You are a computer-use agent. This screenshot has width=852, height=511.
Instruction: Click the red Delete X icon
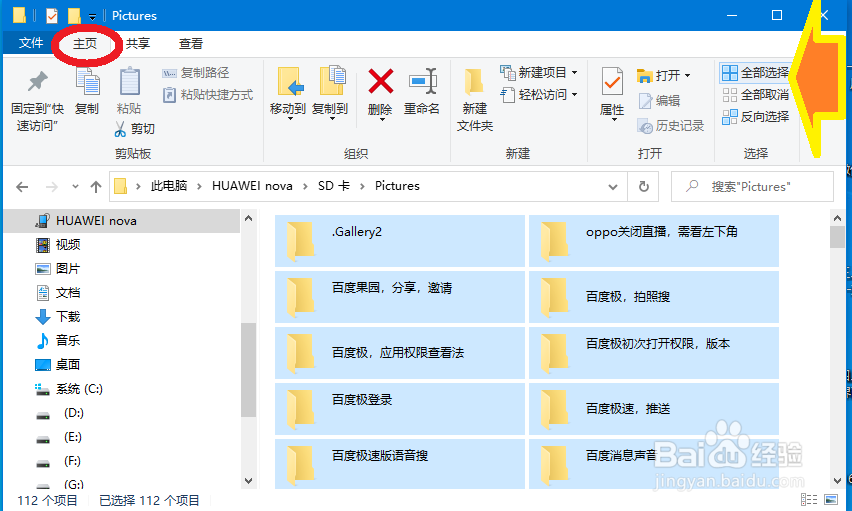[x=380, y=82]
